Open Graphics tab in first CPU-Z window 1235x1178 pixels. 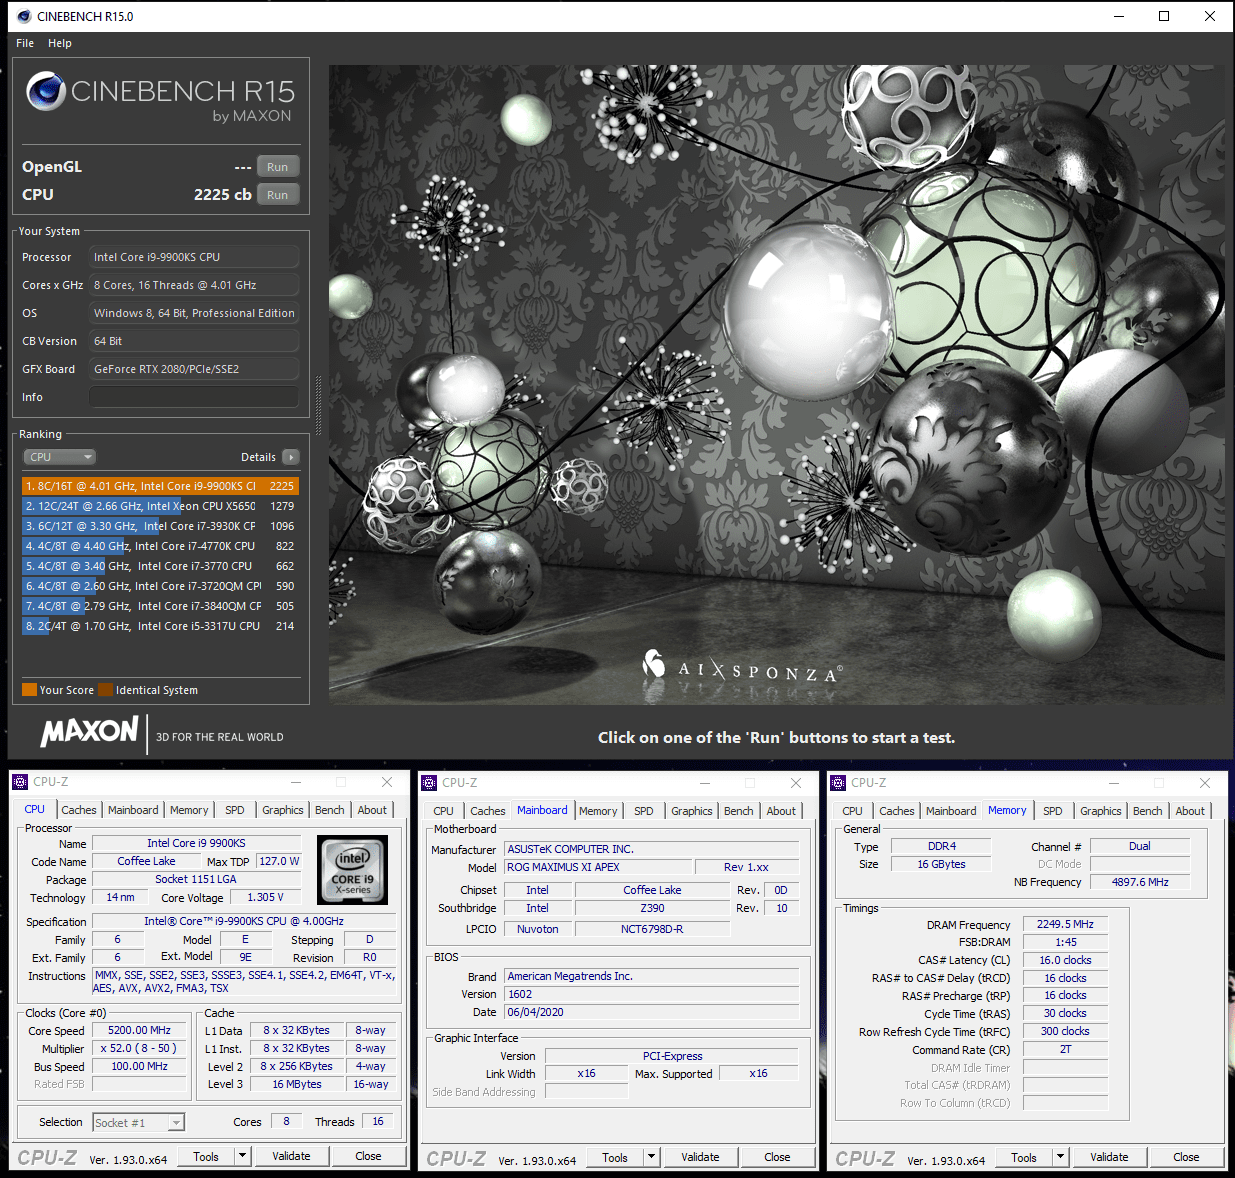pyautogui.click(x=283, y=810)
